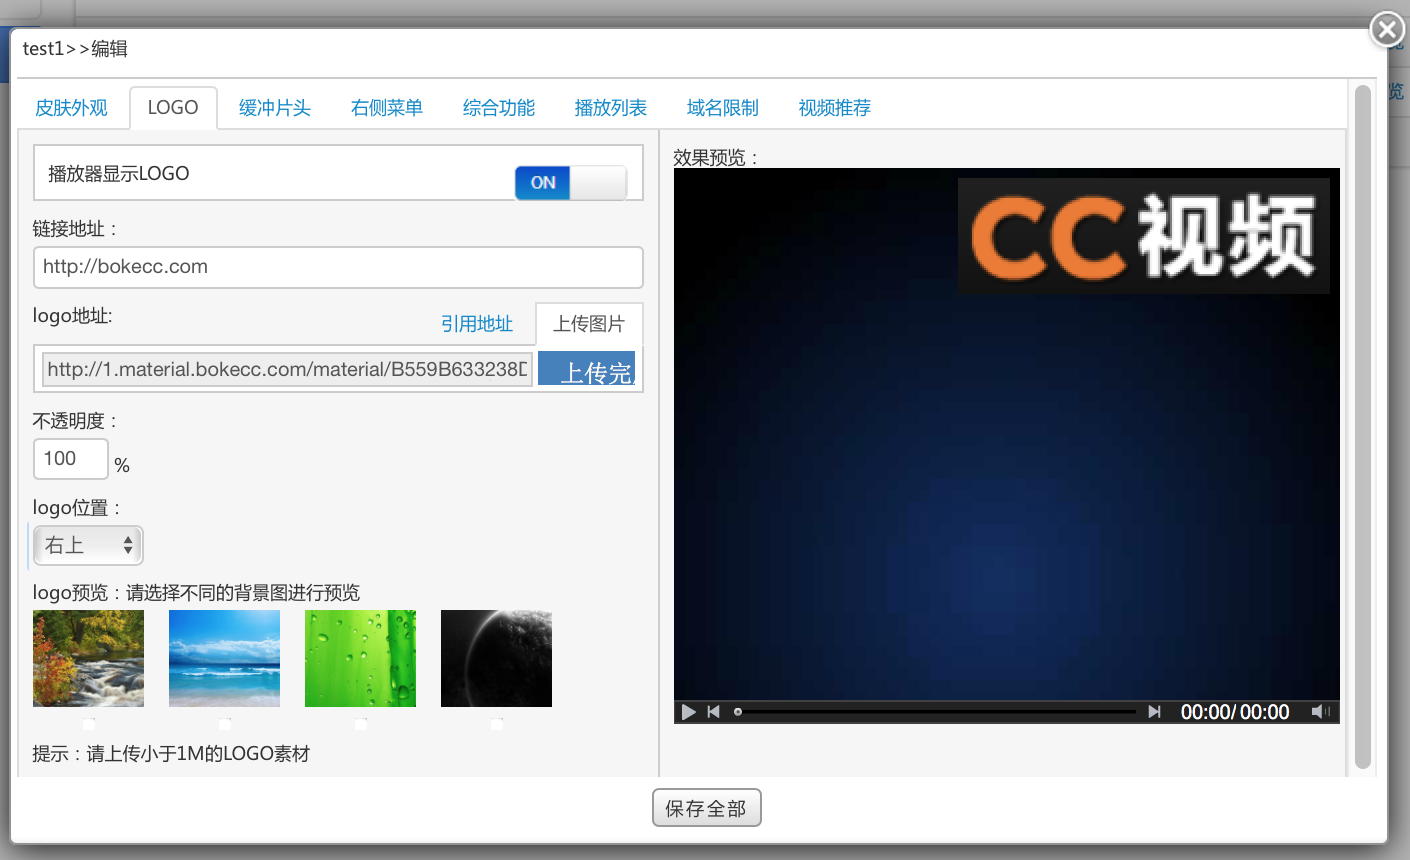Switch to the 播放列表 tab
This screenshot has width=1410, height=860.
point(610,108)
